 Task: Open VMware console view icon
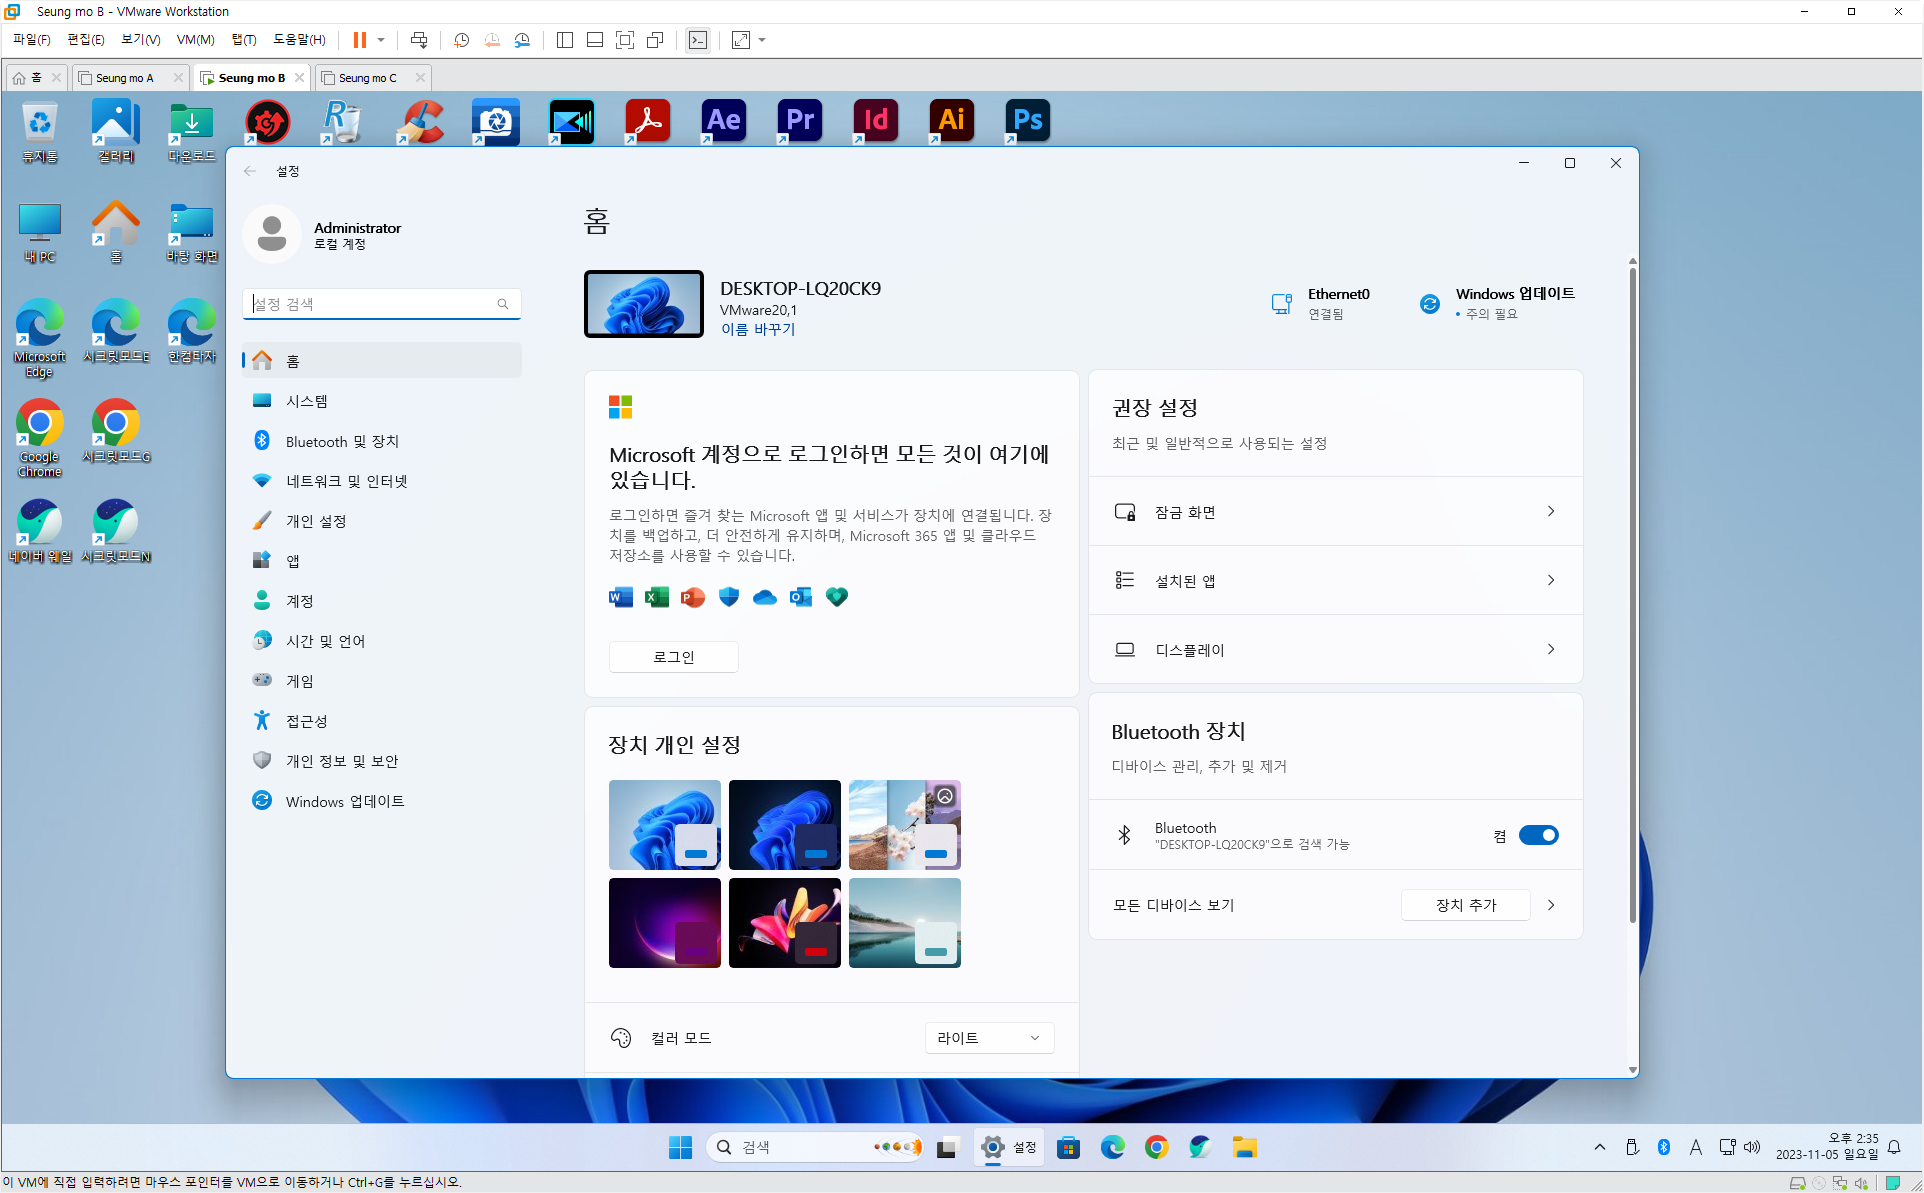698,40
